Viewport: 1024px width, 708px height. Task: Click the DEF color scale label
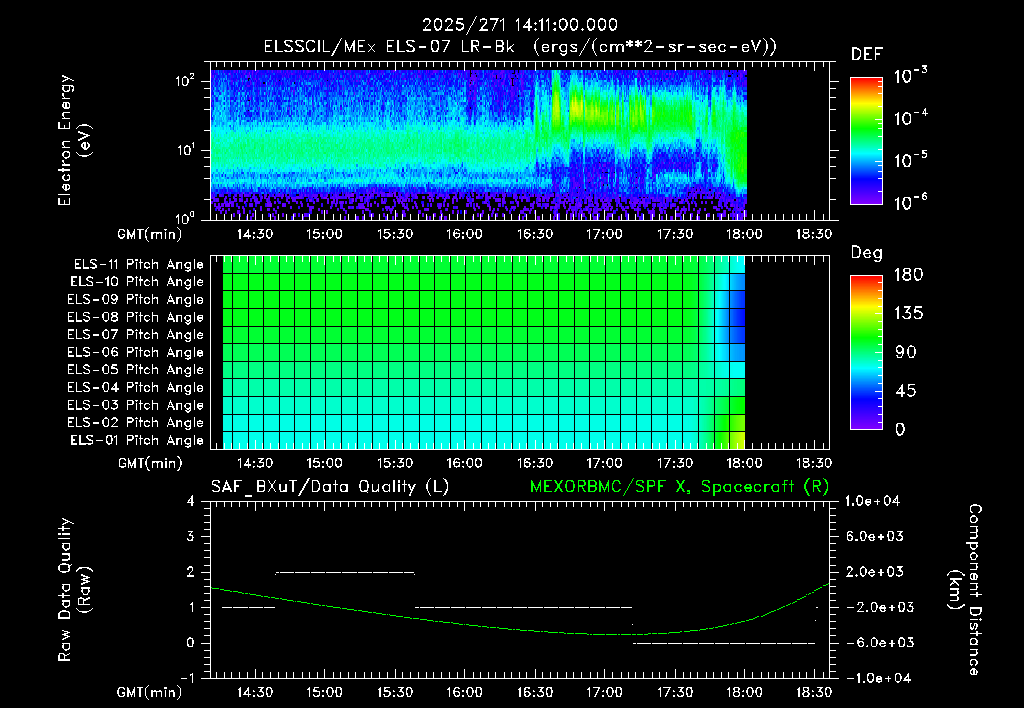[x=866, y=55]
